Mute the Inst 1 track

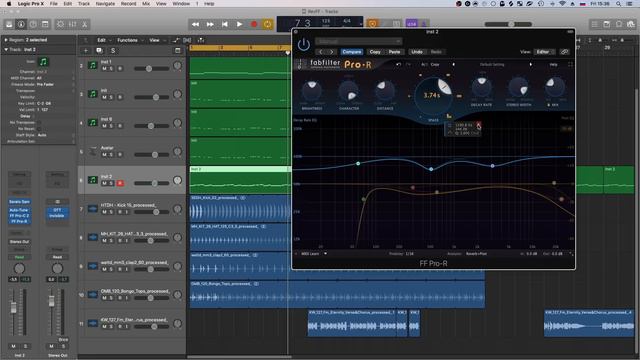coord(104,69)
